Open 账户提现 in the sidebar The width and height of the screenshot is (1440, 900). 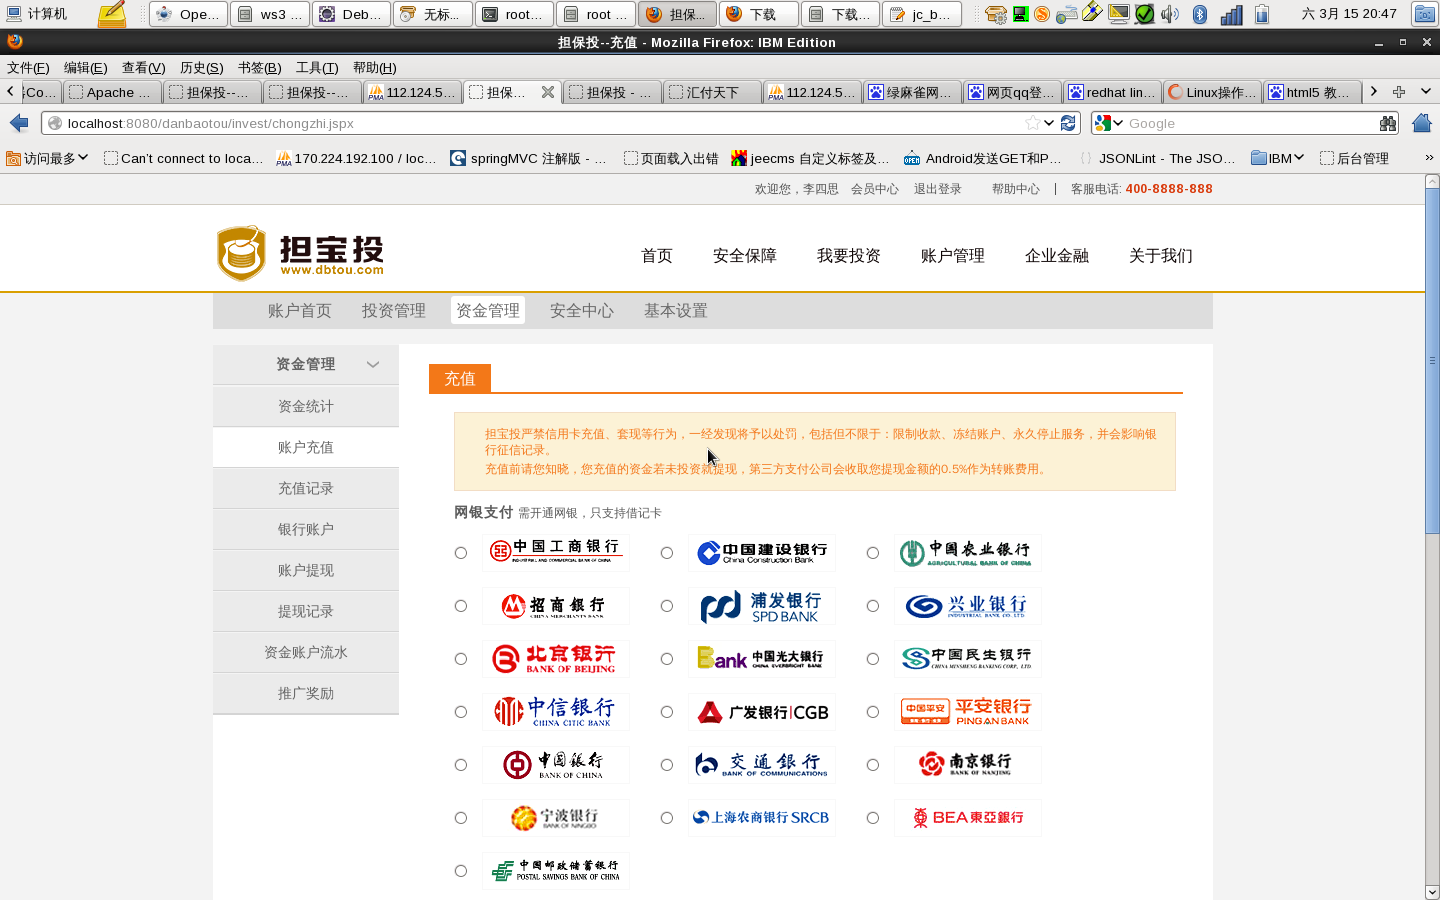point(306,571)
